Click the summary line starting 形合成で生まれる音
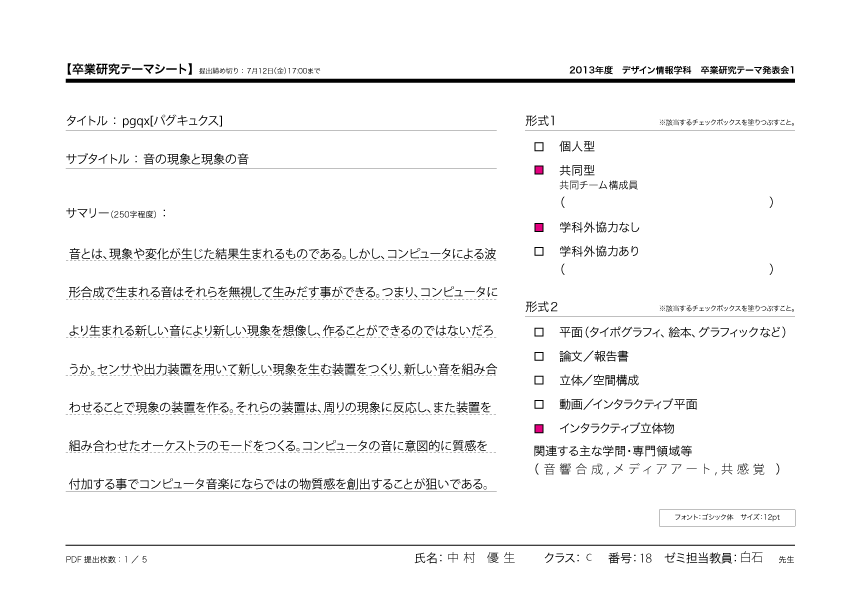Image resolution: width=859 pixels, height=612 pixels. (283, 293)
